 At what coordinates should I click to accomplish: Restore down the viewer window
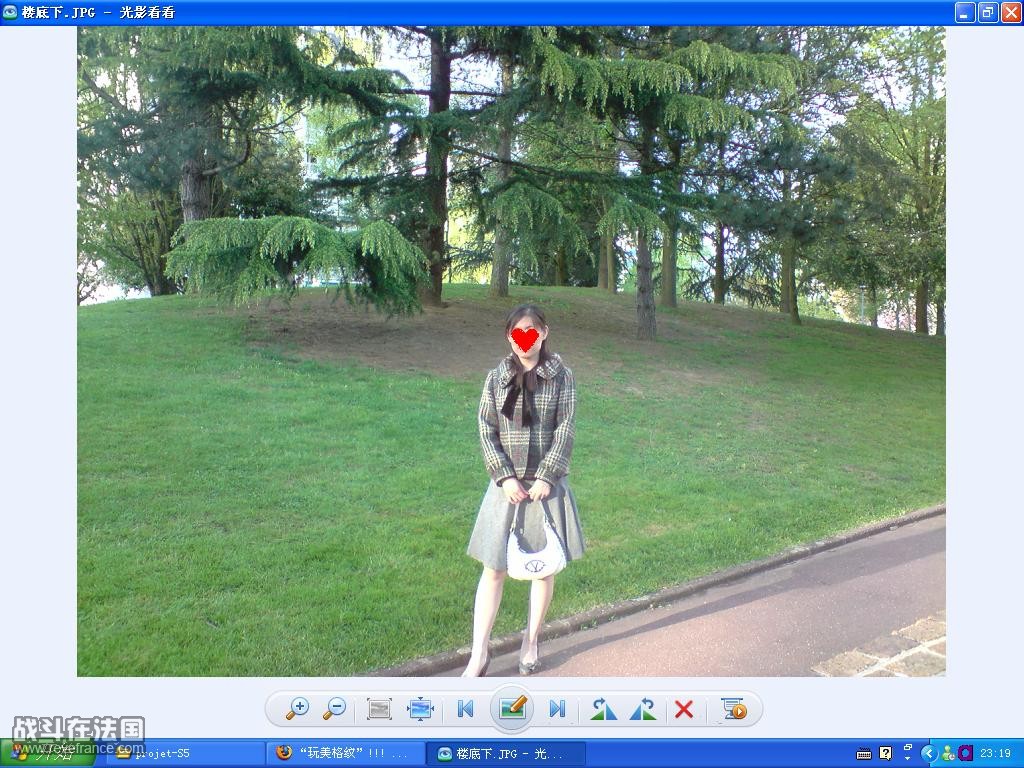(988, 12)
